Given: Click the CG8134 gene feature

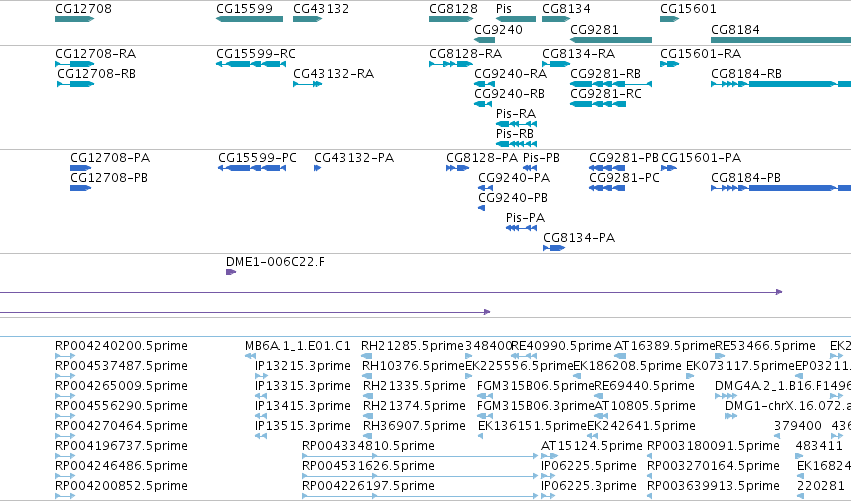Looking at the screenshot, I should click(x=556, y=19).
